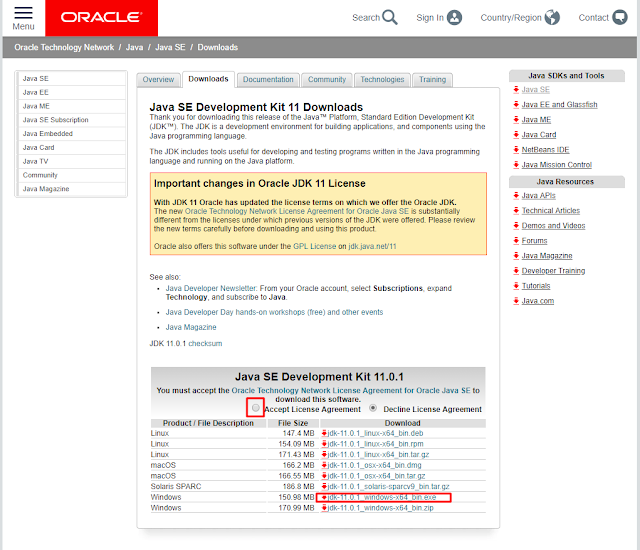Click arrow icon beside Demos and Videos
This screenshot has height=550, width=640.
(516, 226)
